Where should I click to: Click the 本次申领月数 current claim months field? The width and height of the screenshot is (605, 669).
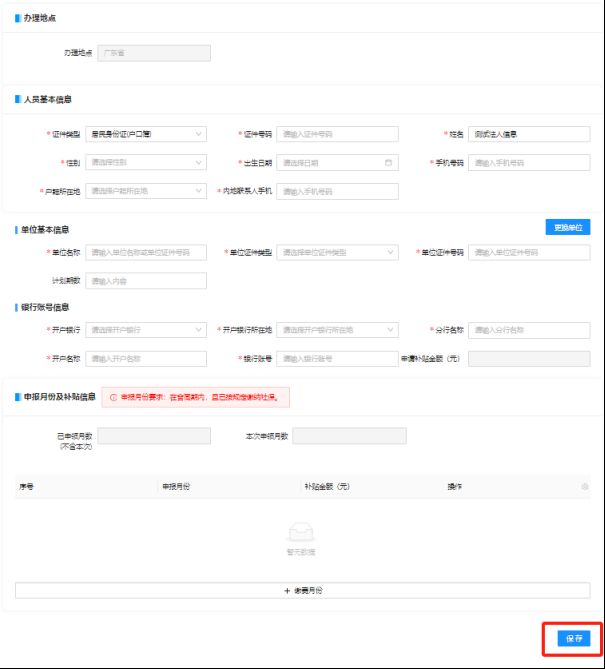[x=349, y=436]
